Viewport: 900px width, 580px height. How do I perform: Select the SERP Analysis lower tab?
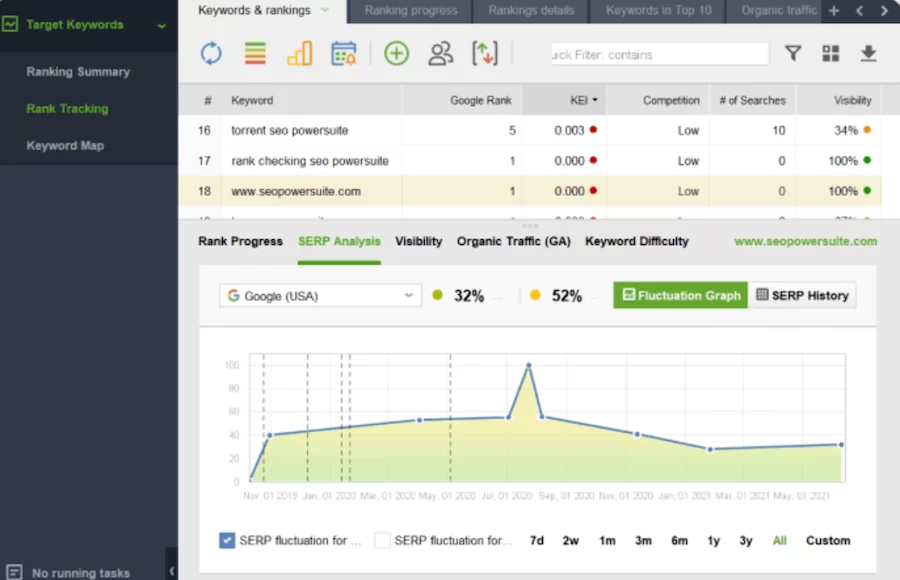339,241
